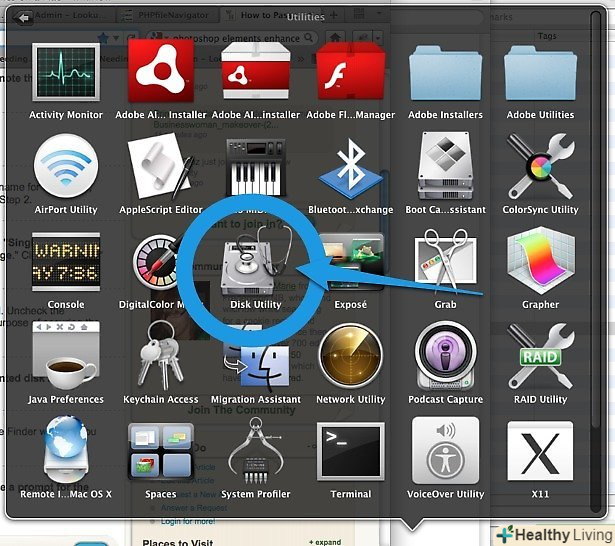Click expand next to Places to Visit
This screenshot has height=546, width=615.
coord(325,542)
